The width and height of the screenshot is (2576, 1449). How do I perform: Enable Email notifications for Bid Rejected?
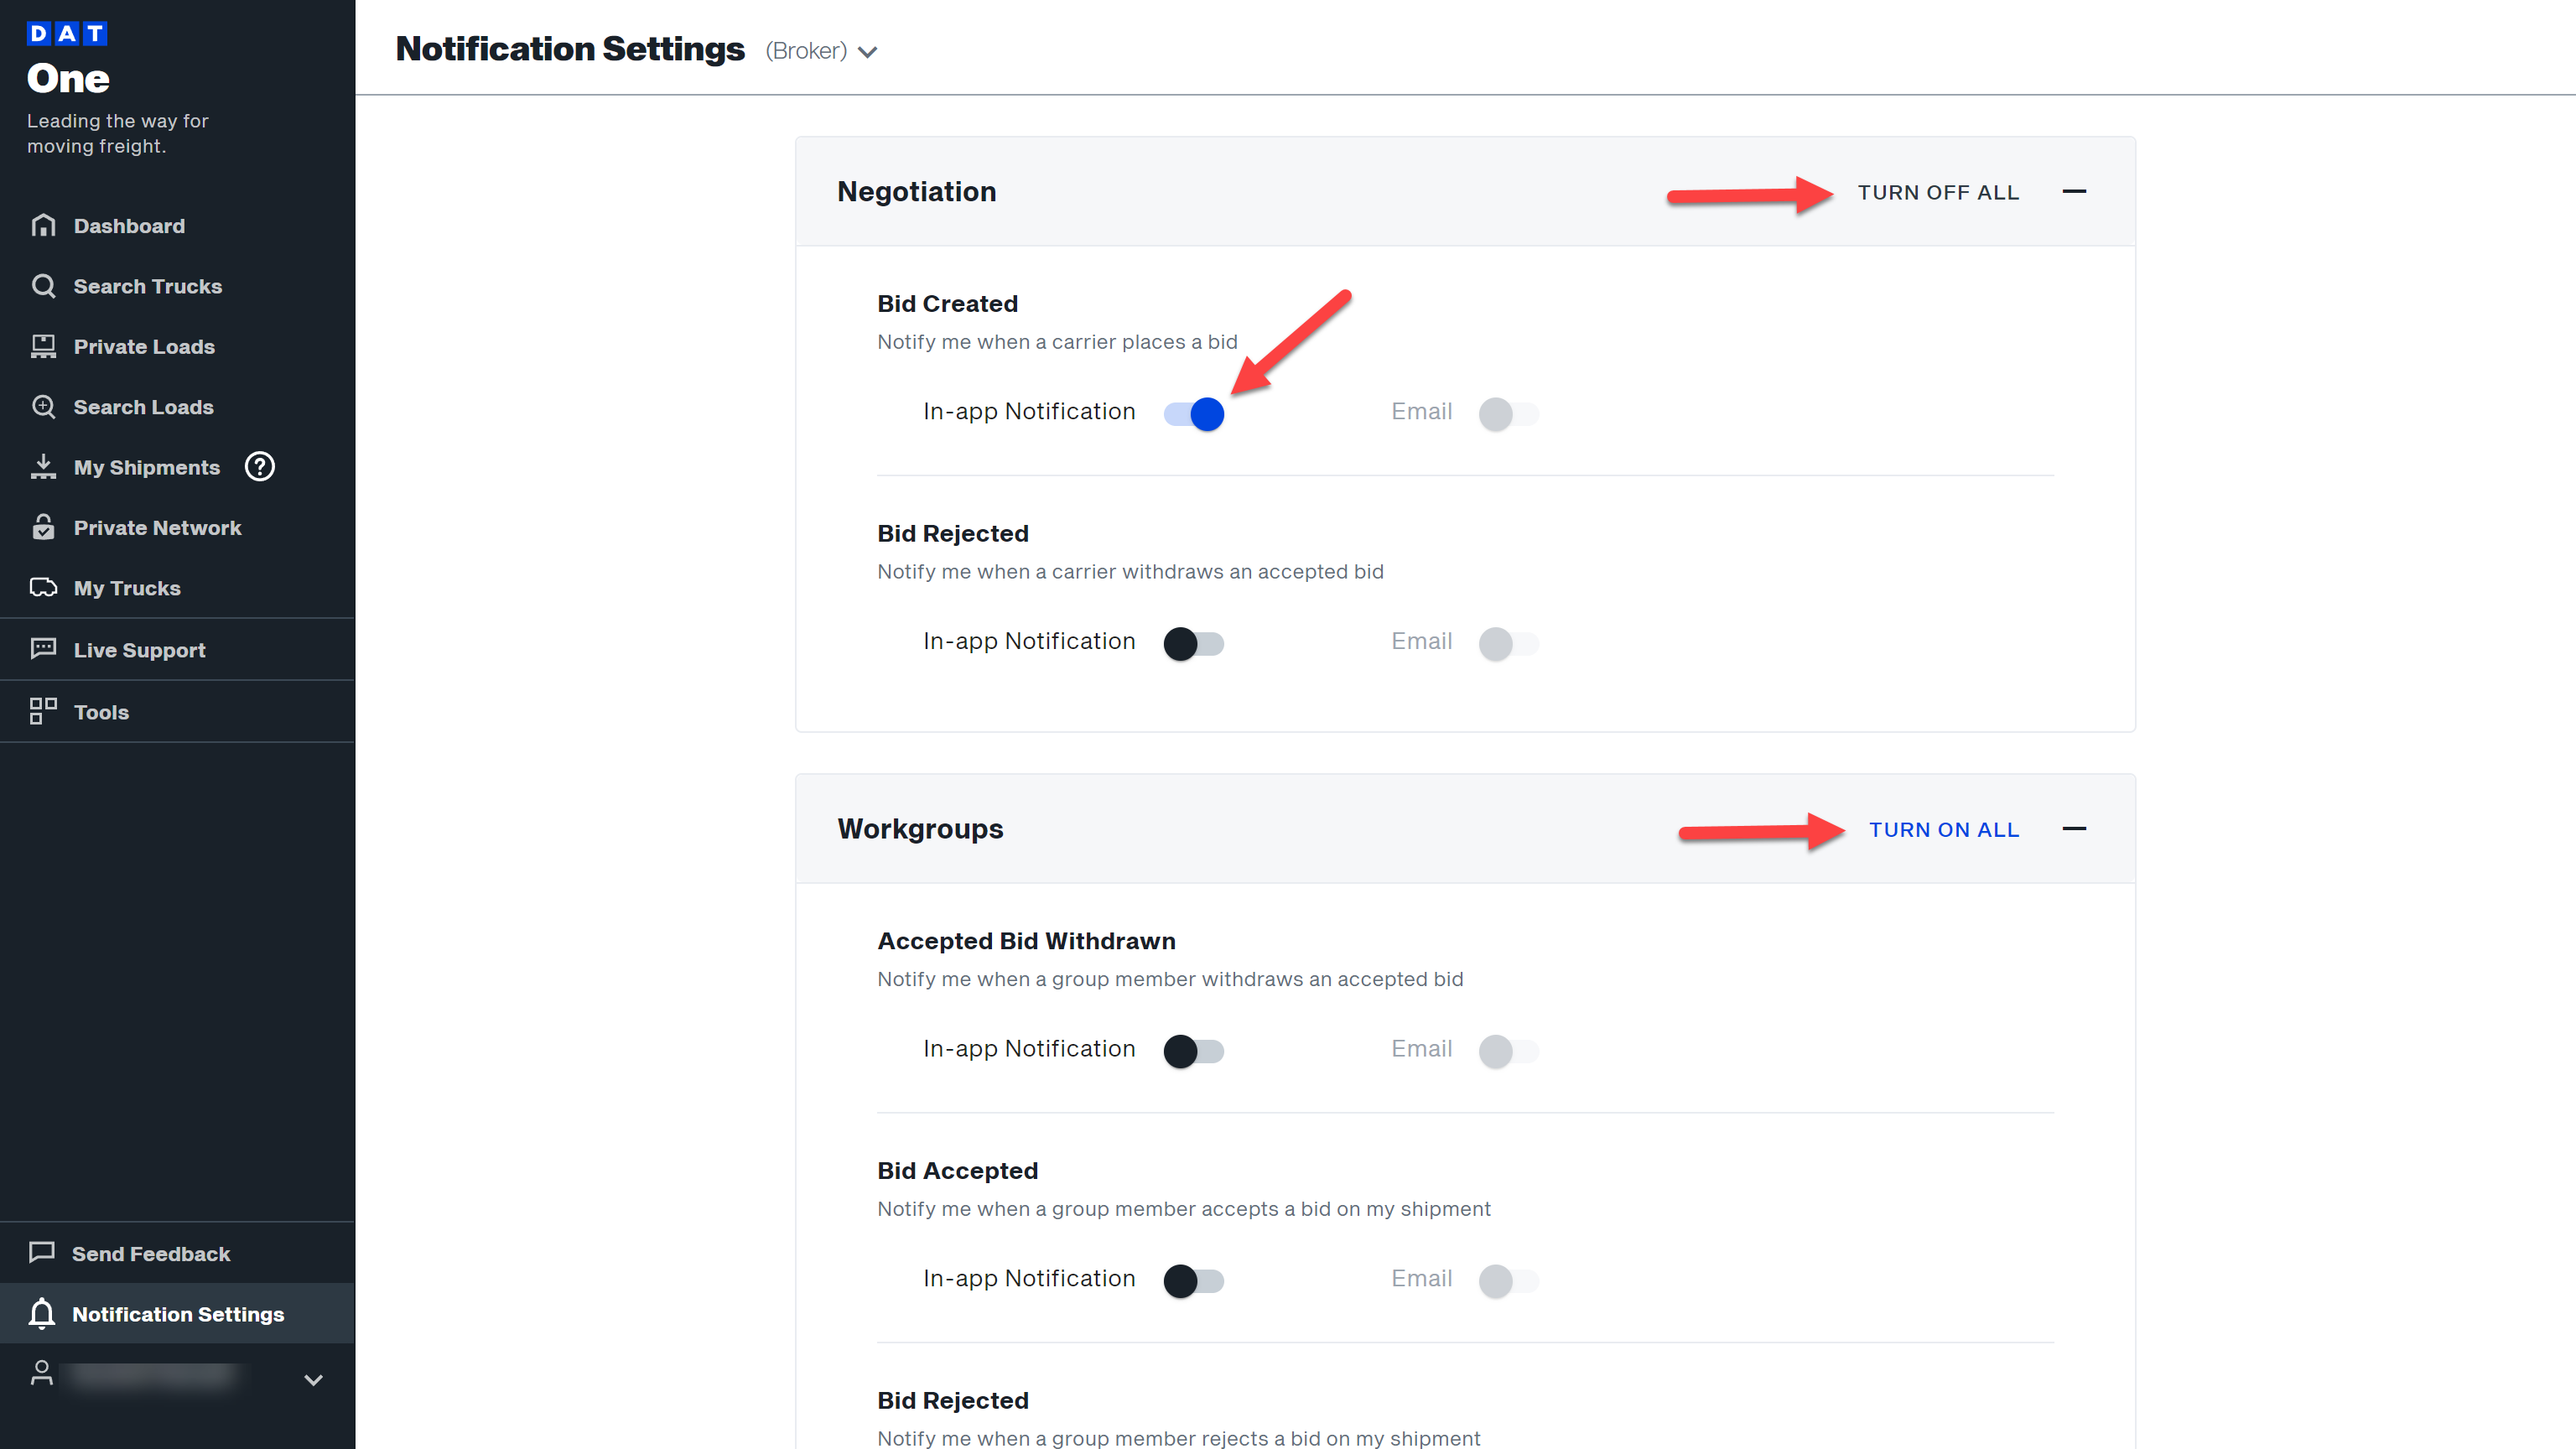pyautogui.click(x=1507, y=643)
